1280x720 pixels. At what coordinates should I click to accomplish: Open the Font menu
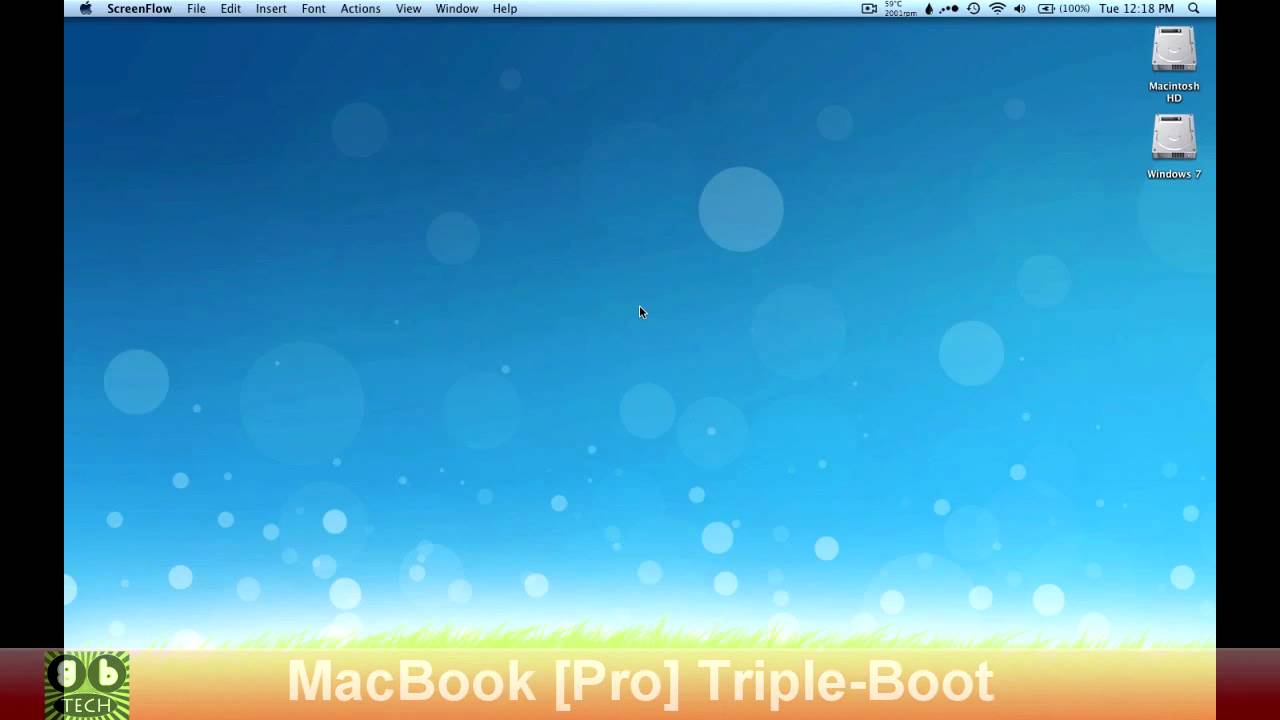(x=313, y=9)
